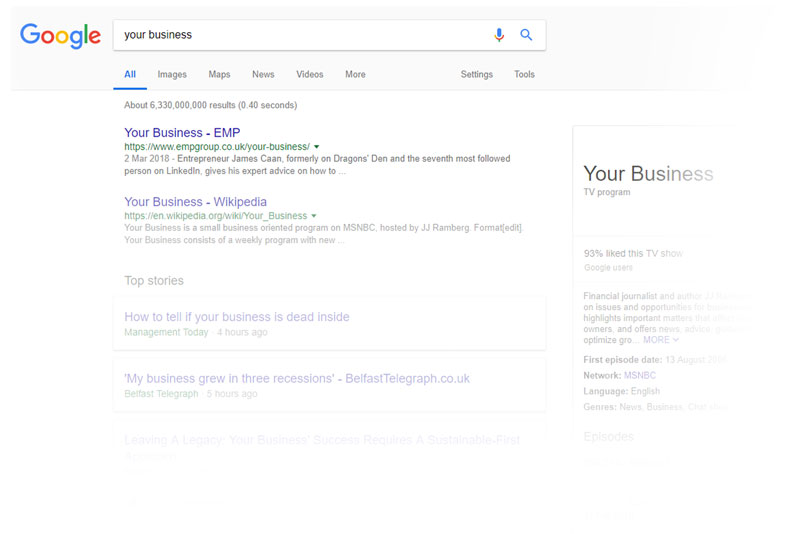Click the empgroup.co.uk green URL text
Image resolution: width=800 pixels, height=534 pixels.
point(217,147)
